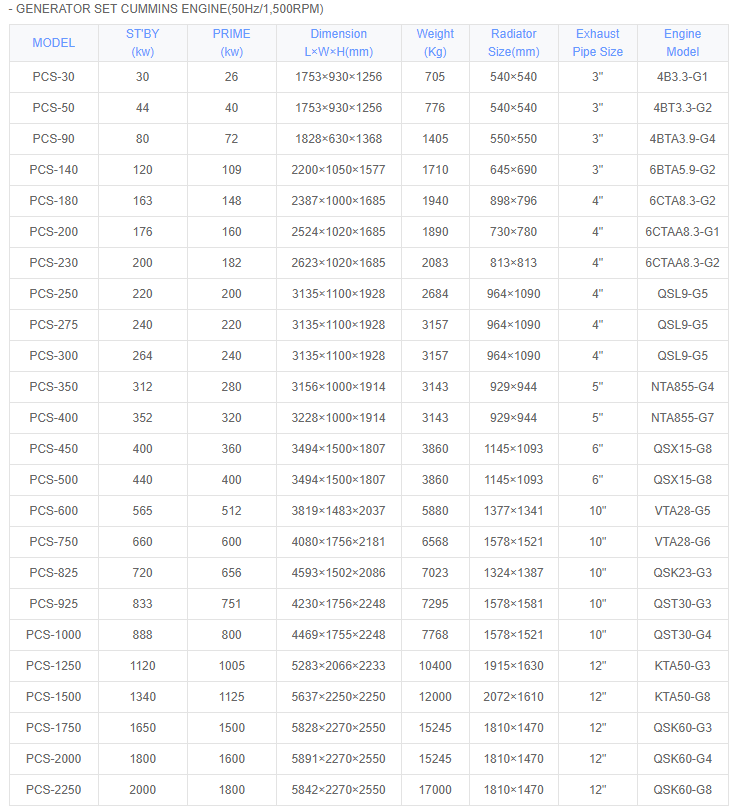Click engine model 6BTA5.9-G2

[x=683, y=170]
